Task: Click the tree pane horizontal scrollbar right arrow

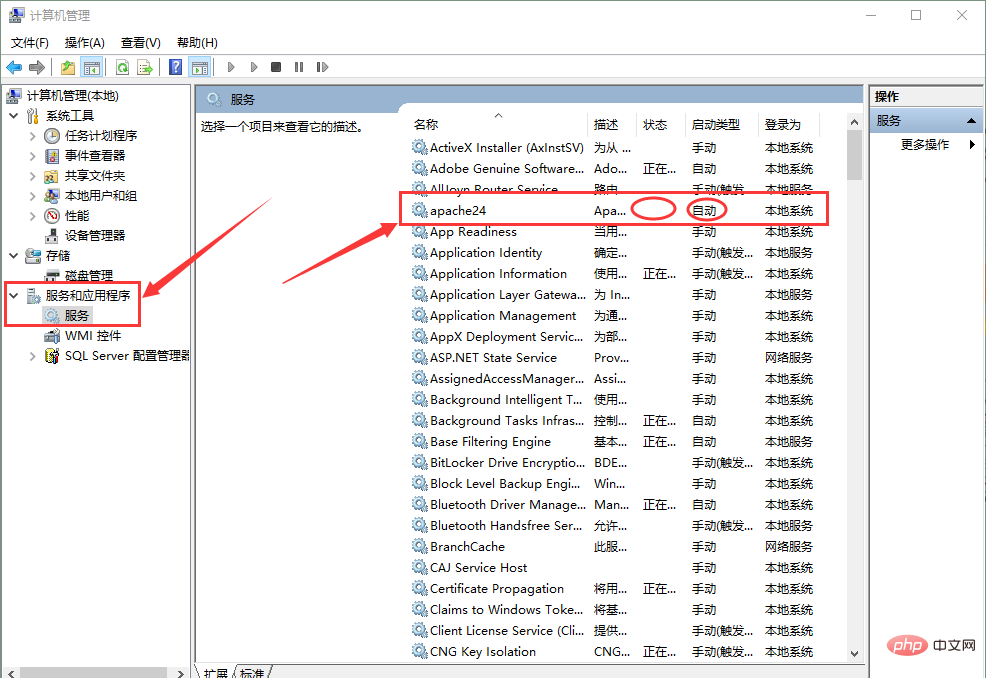Action: (x=180, y=673)
